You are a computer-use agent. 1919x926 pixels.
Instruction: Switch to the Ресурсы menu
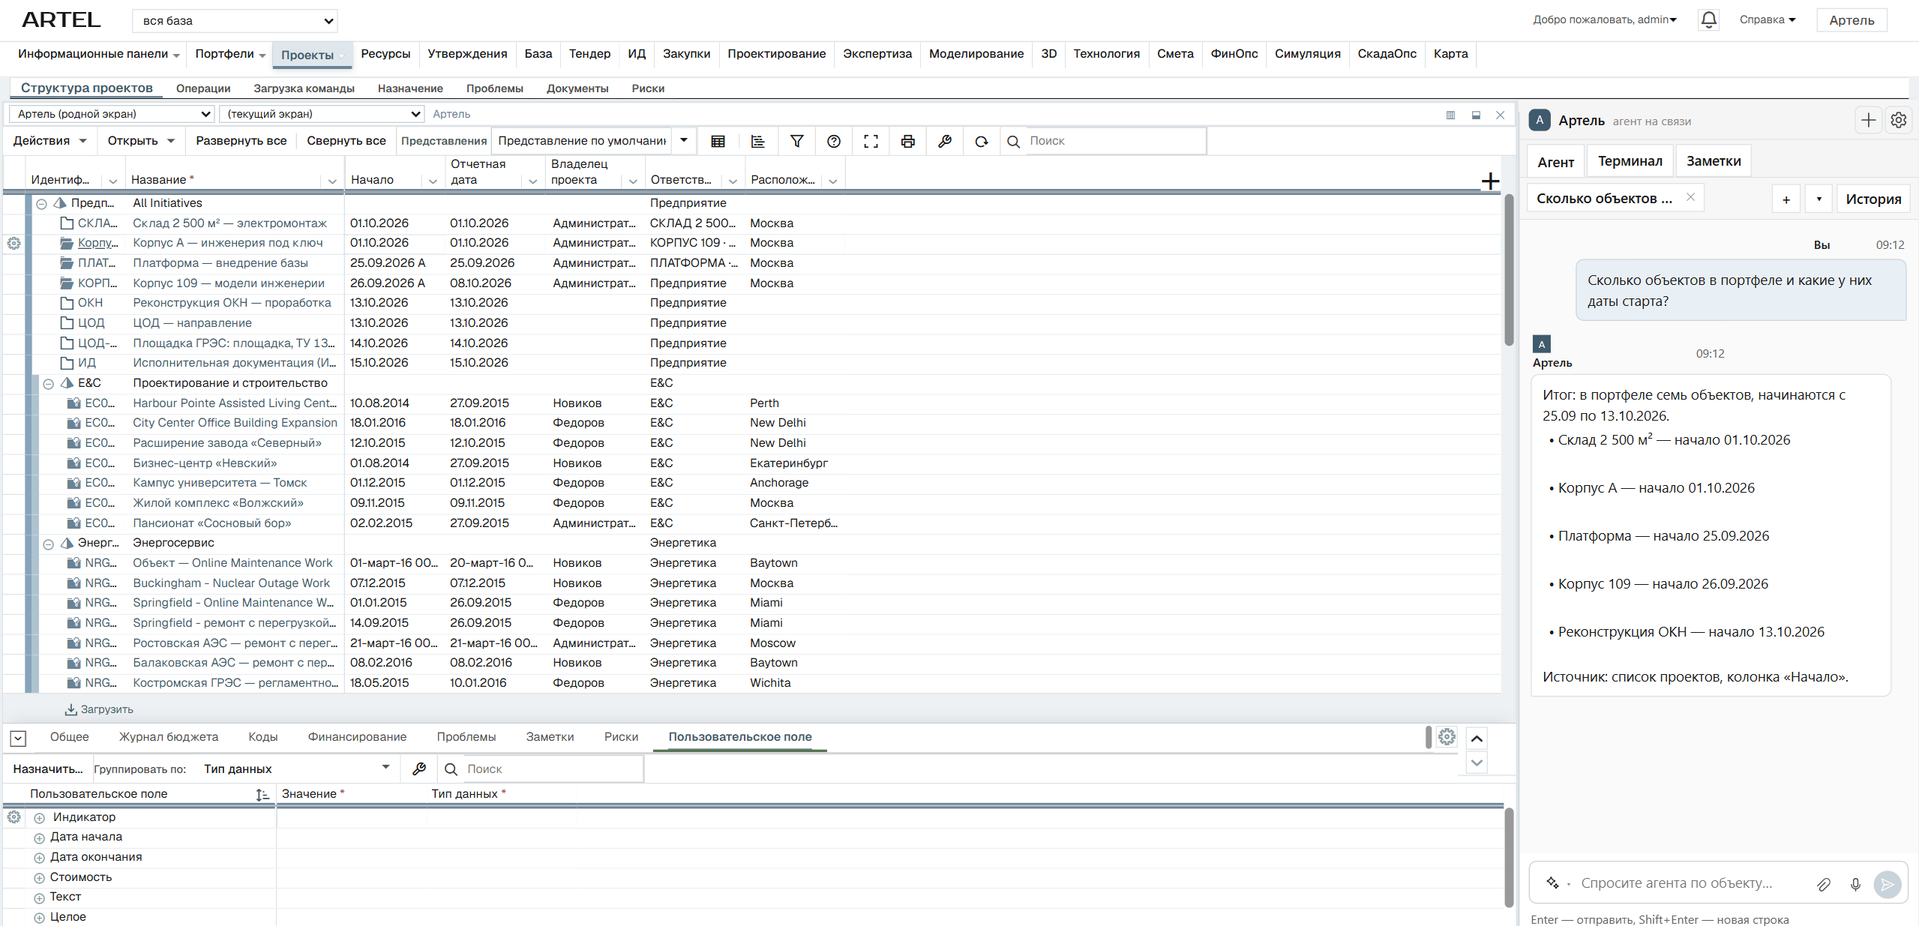click(385, 54)
